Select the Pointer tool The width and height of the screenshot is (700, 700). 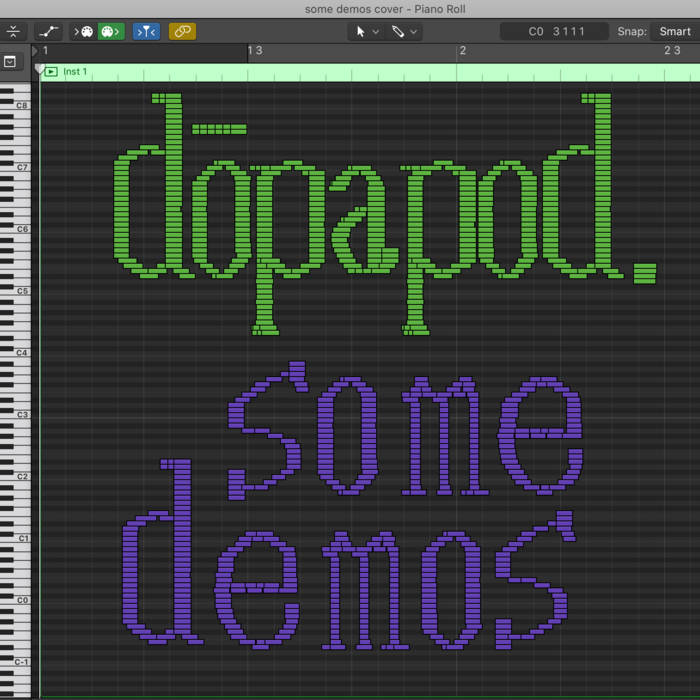coord(361,32)
